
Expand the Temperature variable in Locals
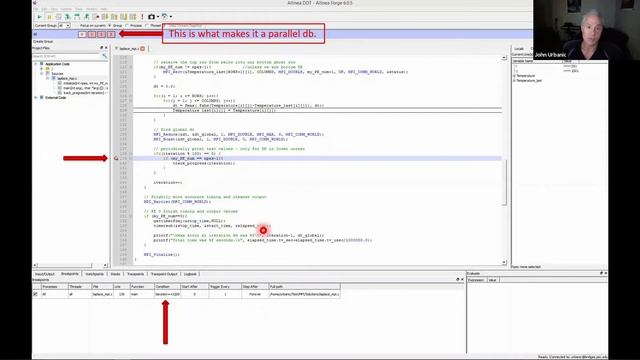click(x=514, y=76)
